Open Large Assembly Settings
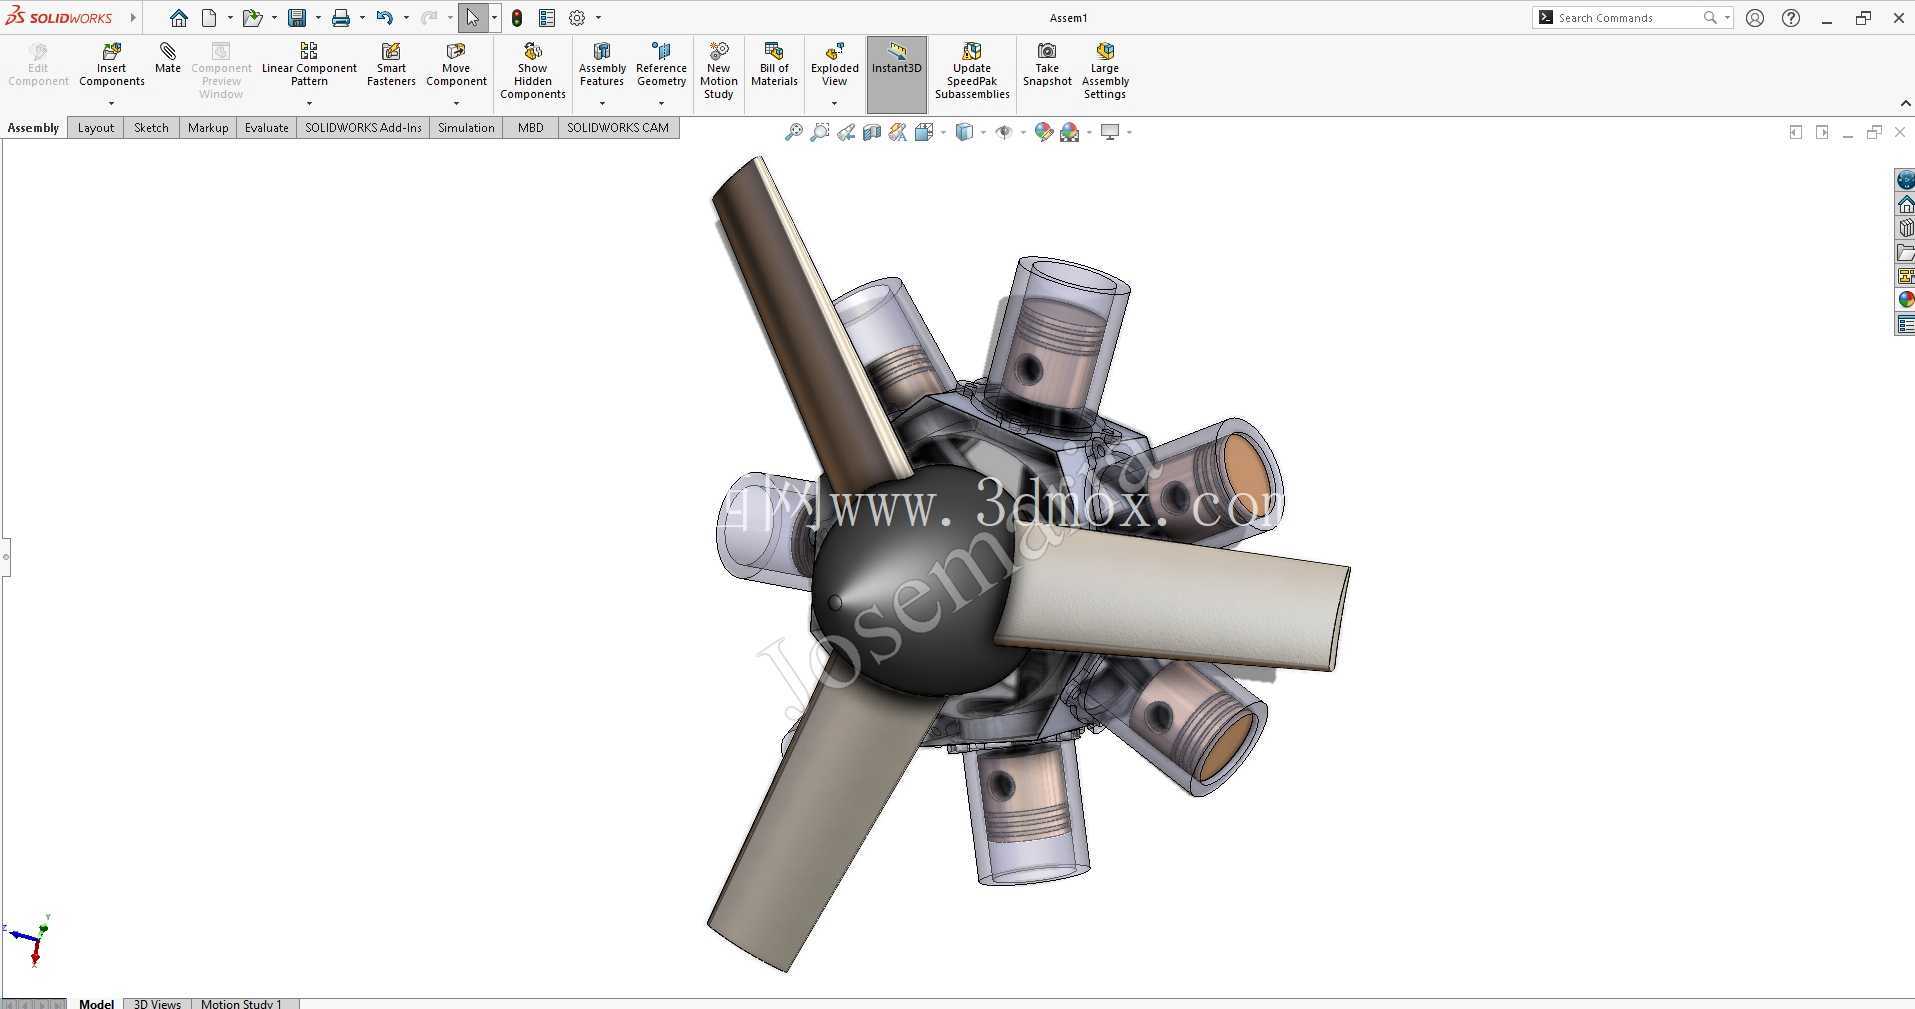 1105,70
